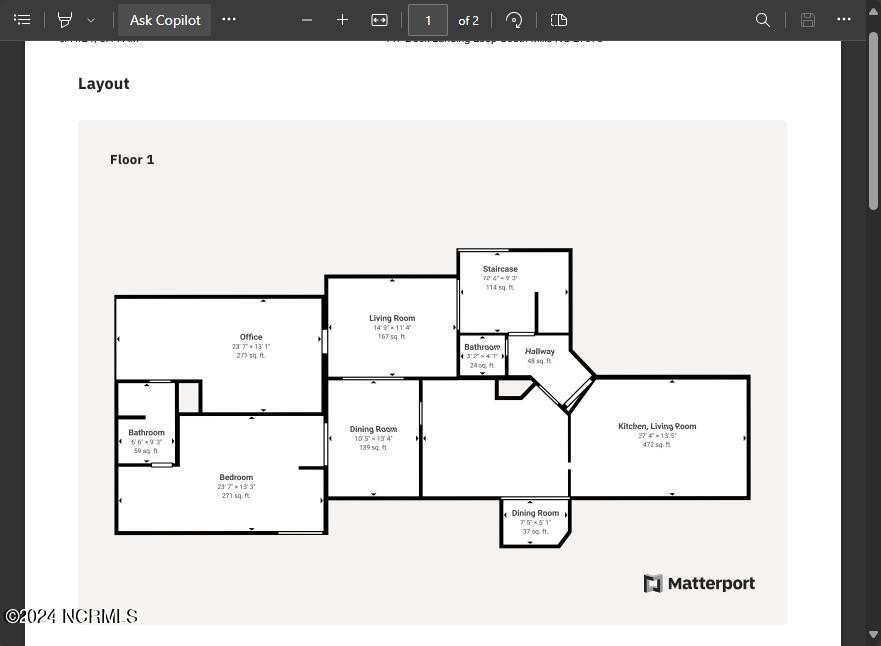Screen dimensions: 881x646
Task: Click the Kitchen, Living Room label
Action: point(657,426)
